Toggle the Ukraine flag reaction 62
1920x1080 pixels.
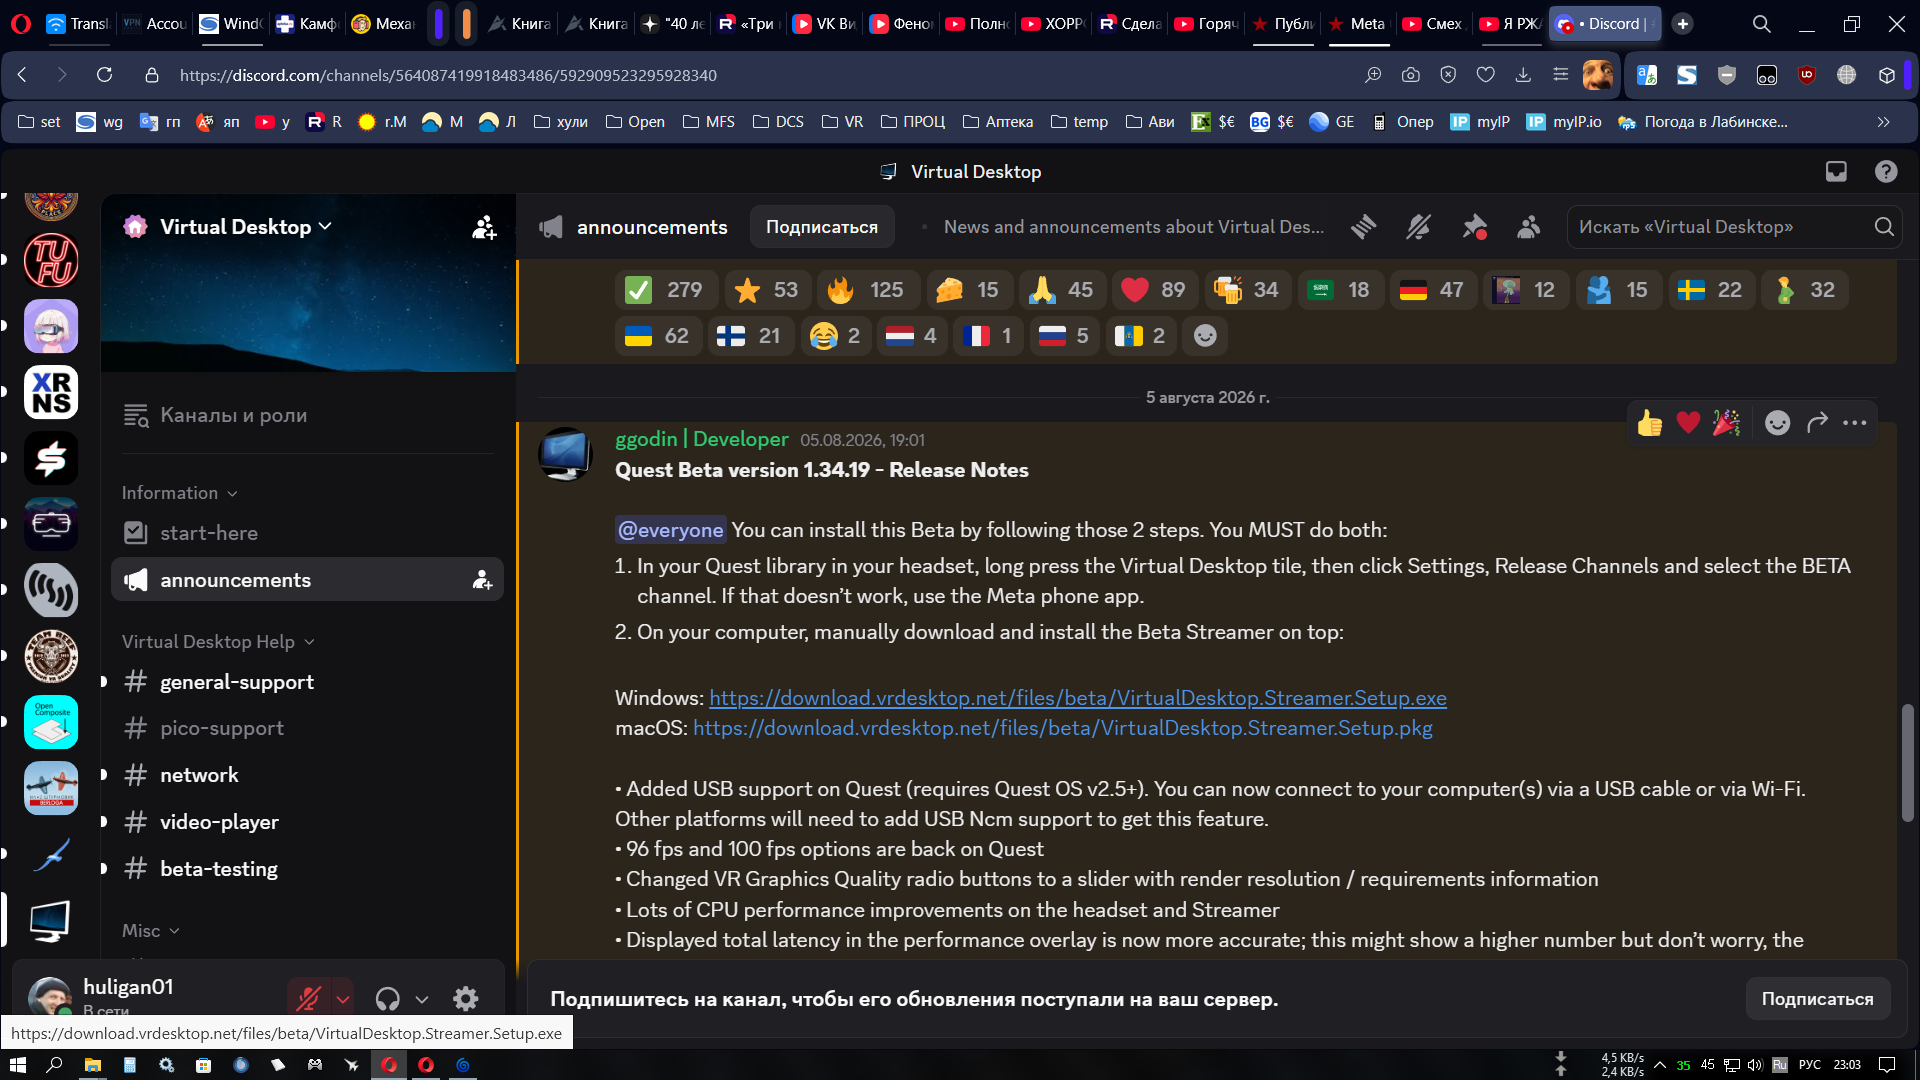657,336
